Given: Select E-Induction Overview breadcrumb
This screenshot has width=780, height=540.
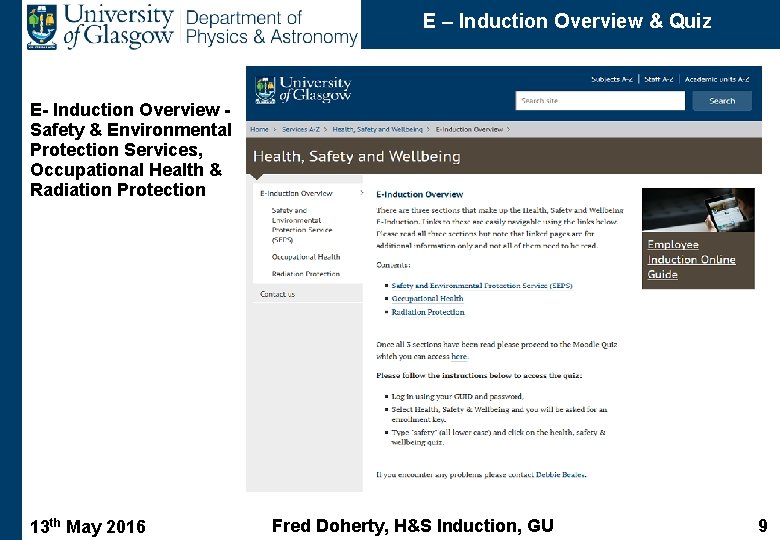Looking at the screenshot, I should 469,129.
